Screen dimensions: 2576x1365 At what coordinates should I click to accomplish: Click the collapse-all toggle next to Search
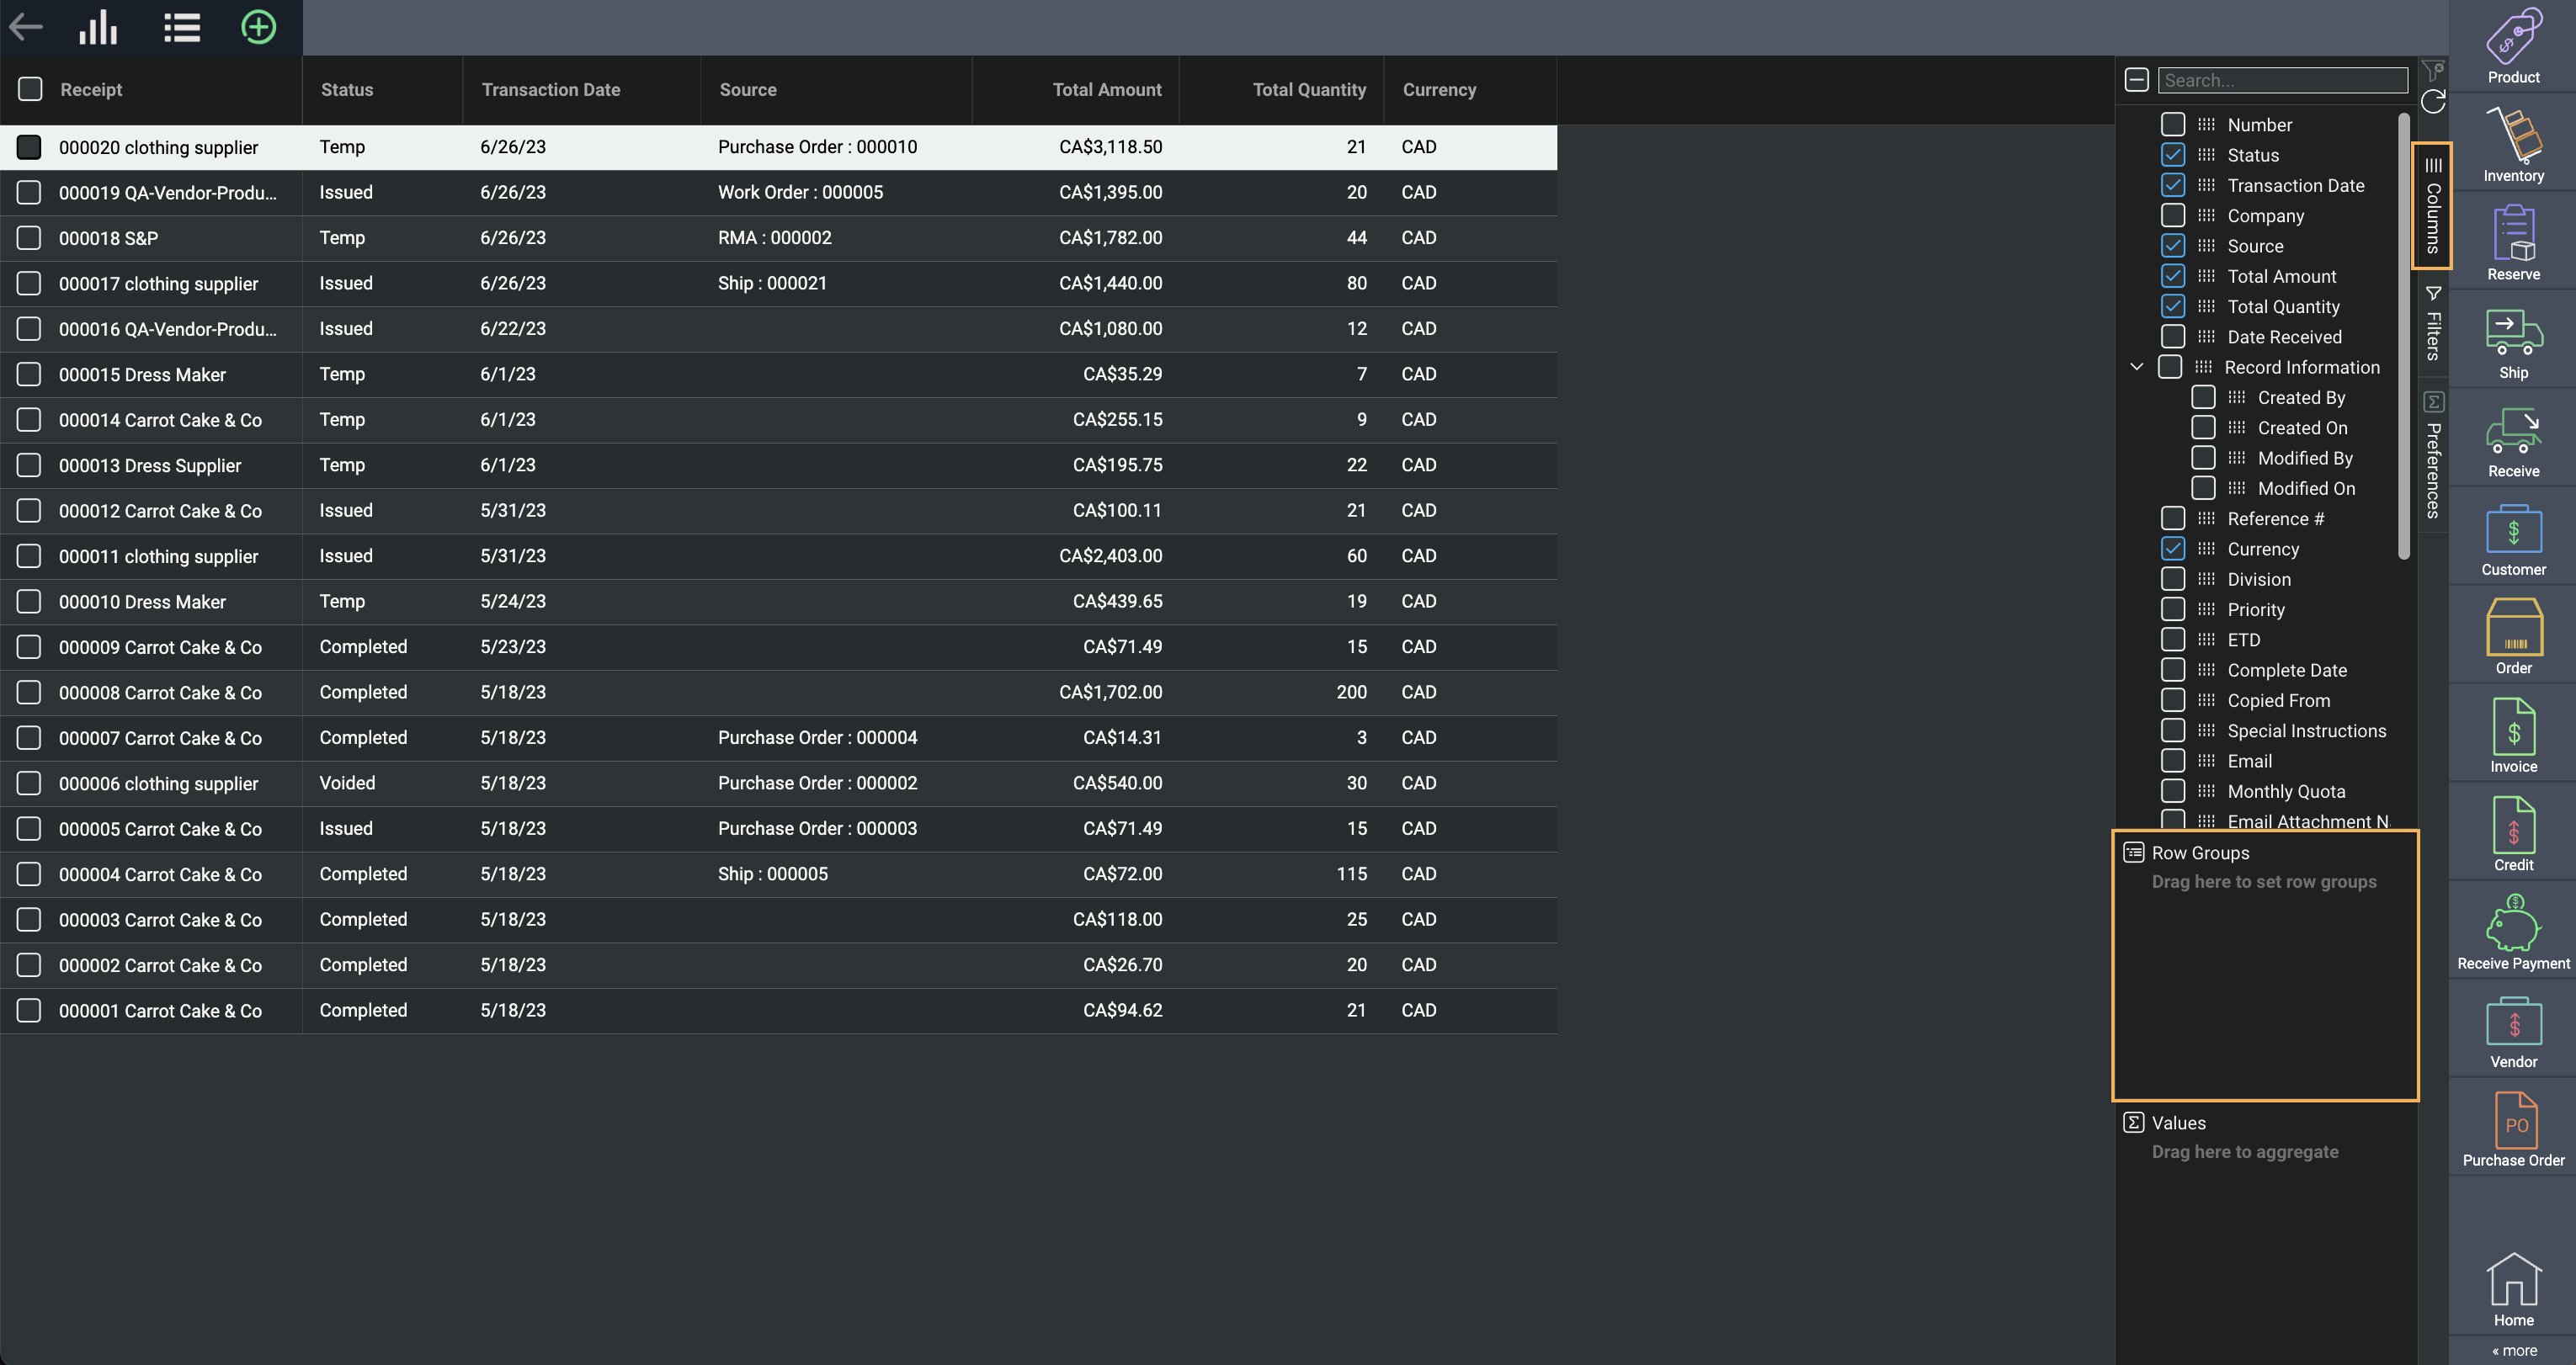(2136, 80)
